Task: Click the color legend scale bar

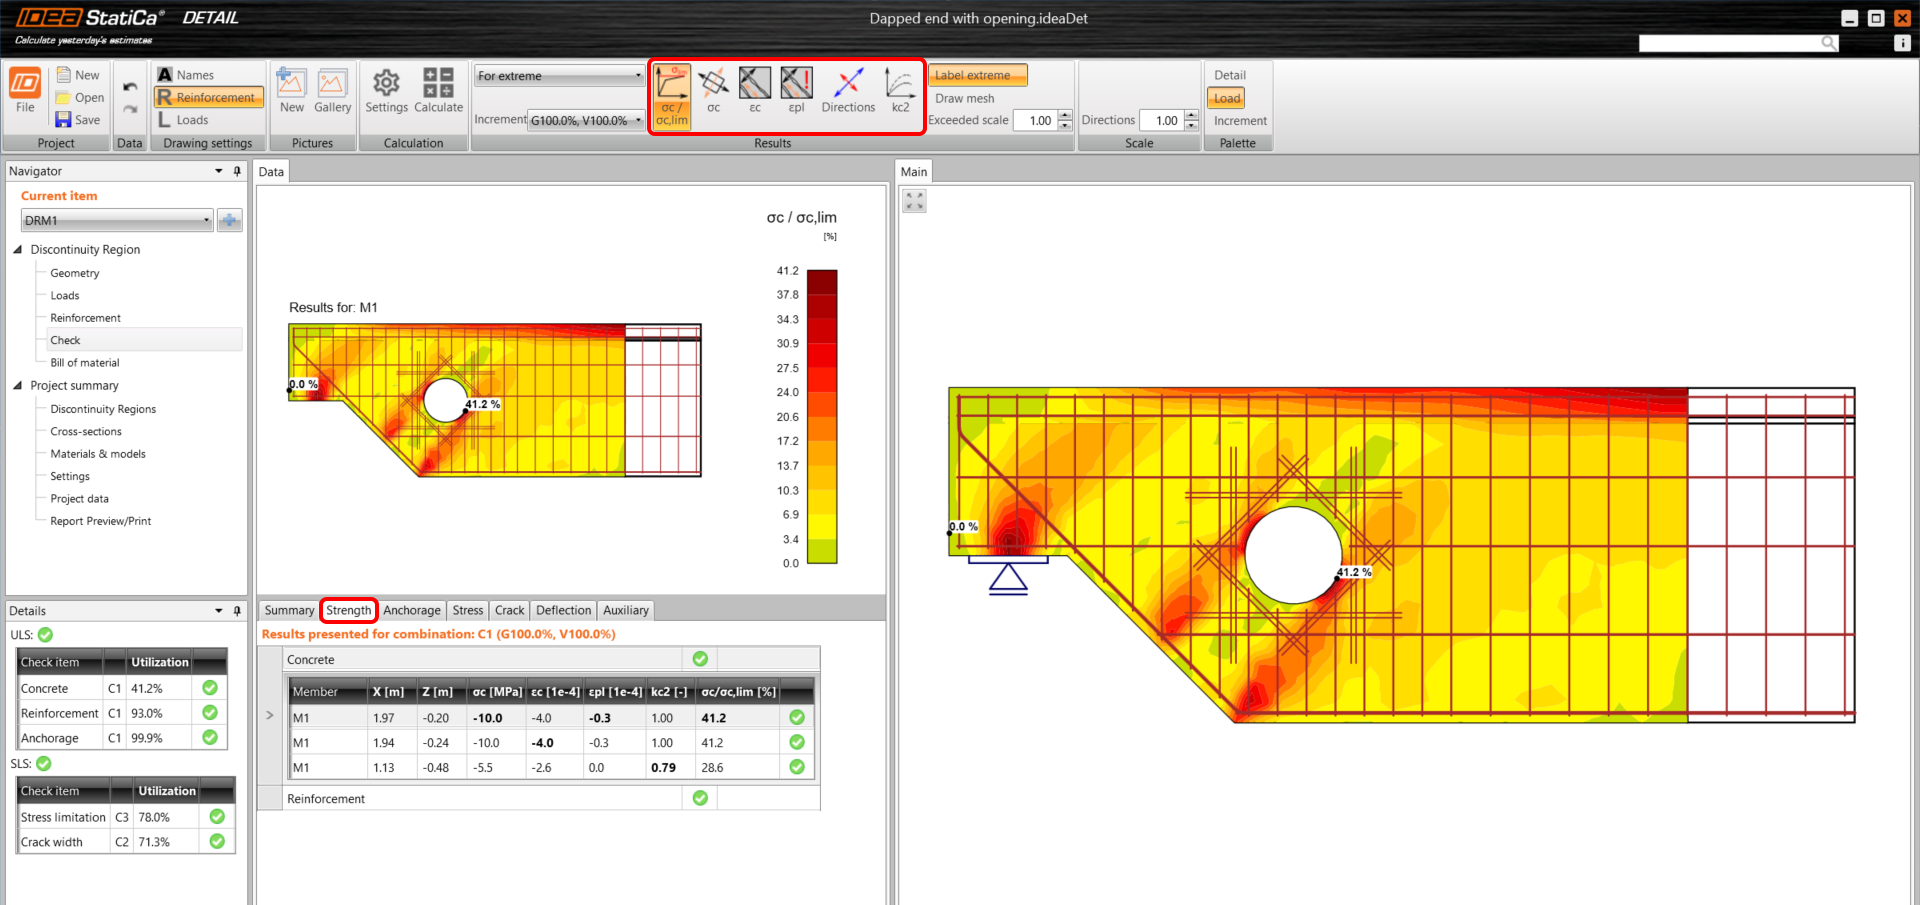Action: [822, 416]
